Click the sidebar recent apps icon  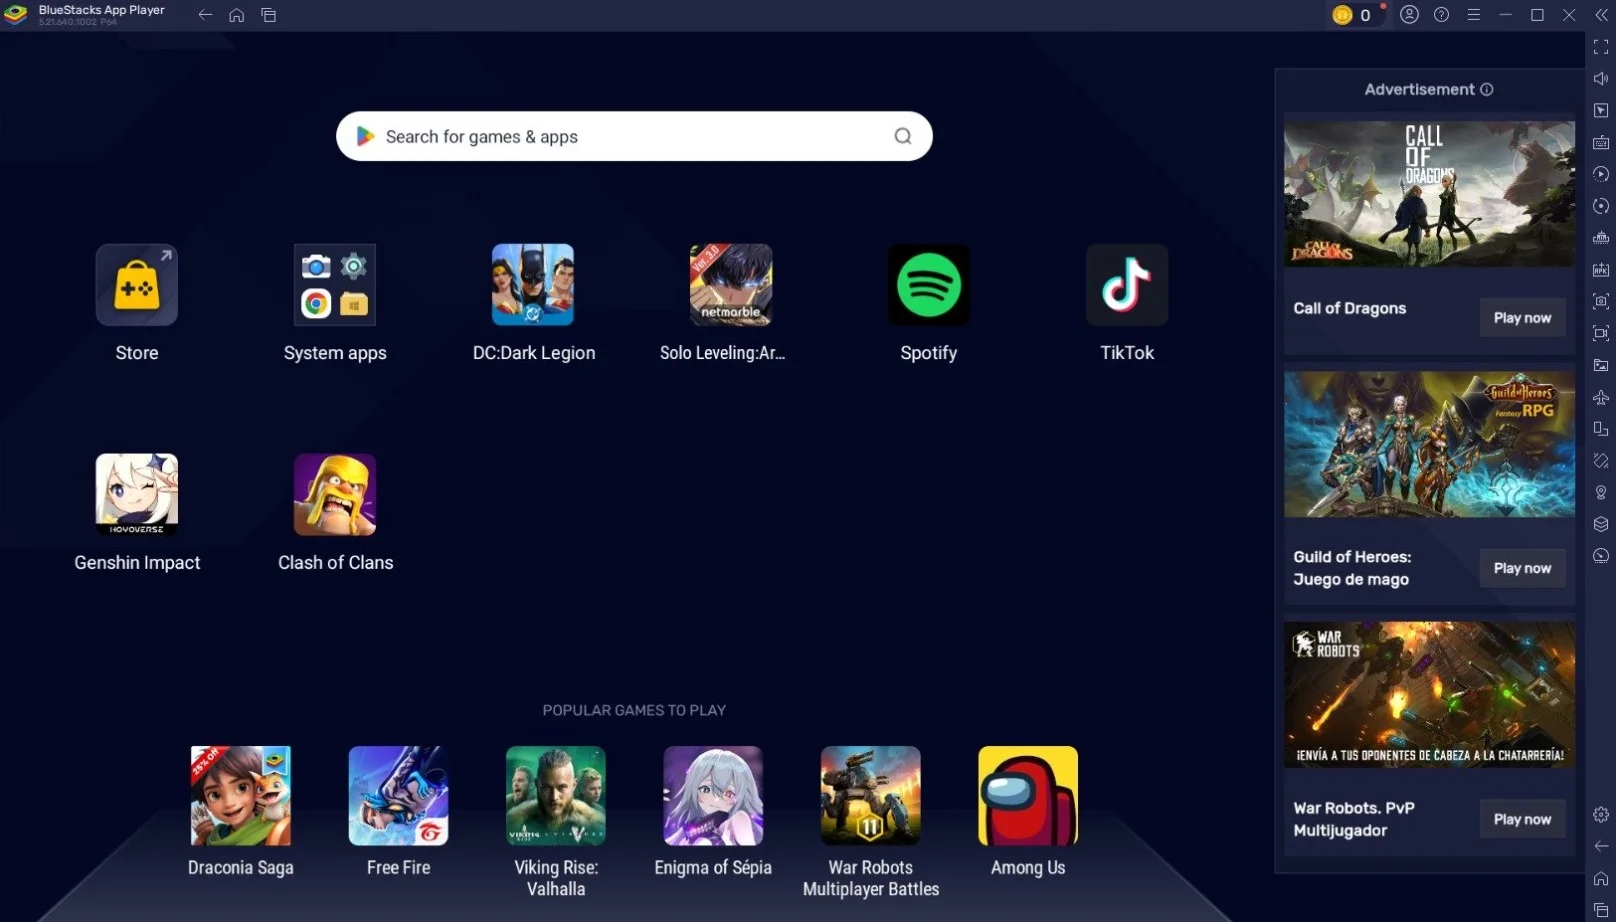coord(1601,909)
